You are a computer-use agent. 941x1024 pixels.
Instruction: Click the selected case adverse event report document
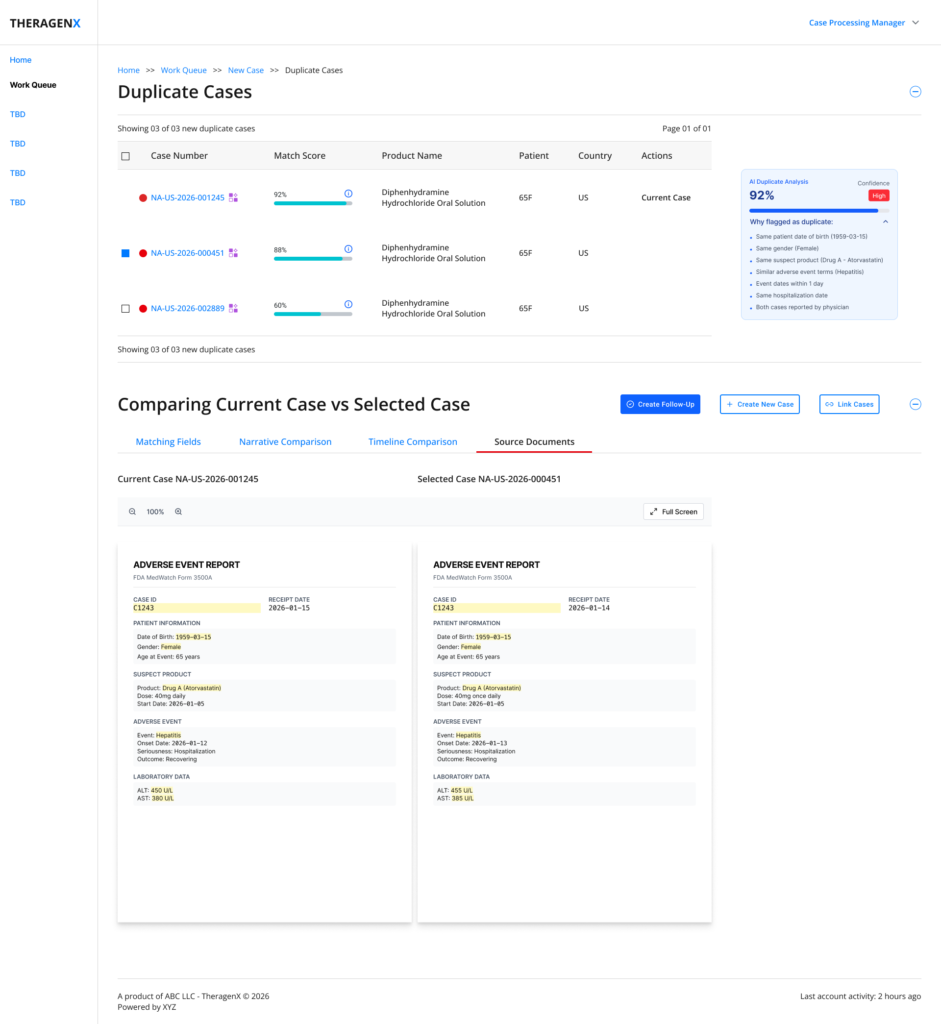[x=564, y=732]
